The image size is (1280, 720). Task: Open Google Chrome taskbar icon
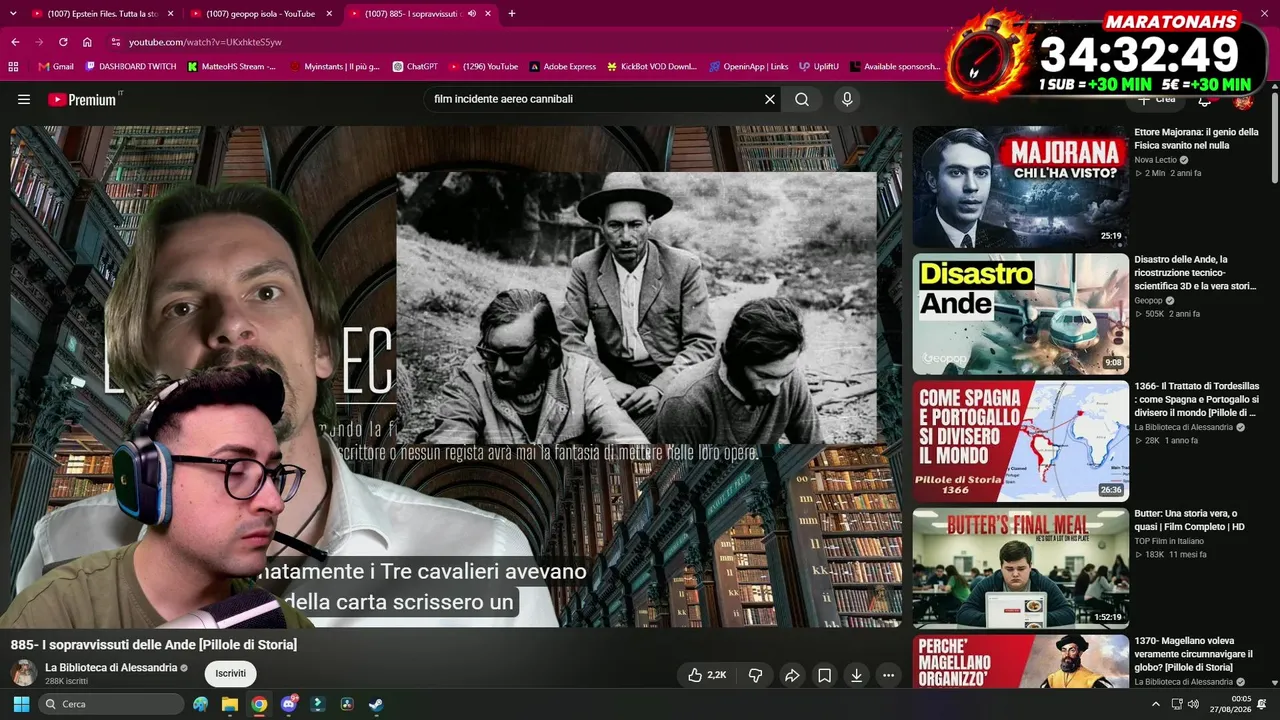click(259, 704)
